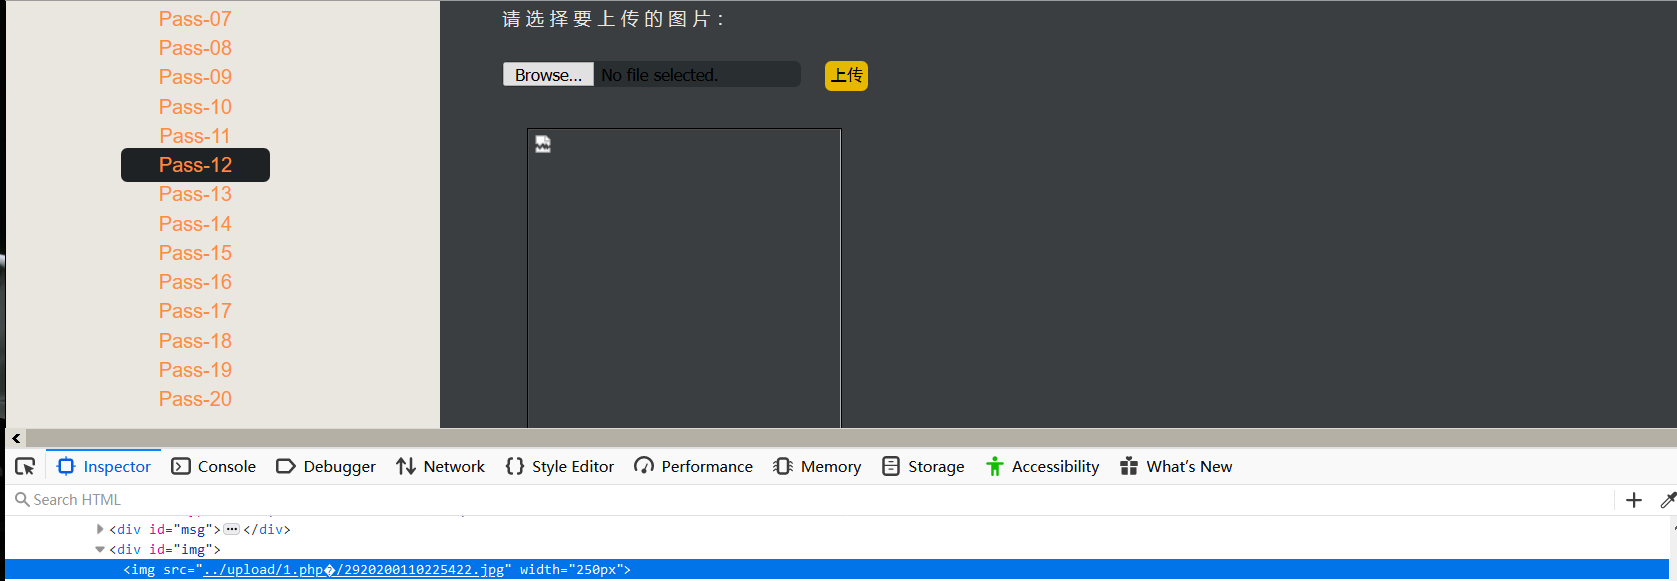Expand the div id="msg" node

100,529
